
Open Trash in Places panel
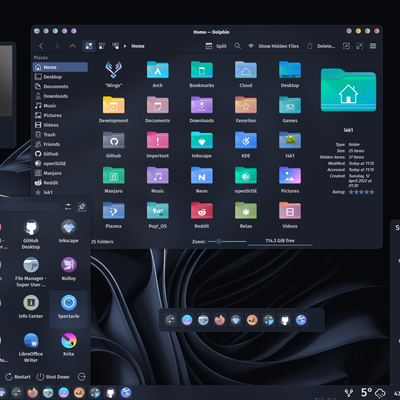click(60, 135)
